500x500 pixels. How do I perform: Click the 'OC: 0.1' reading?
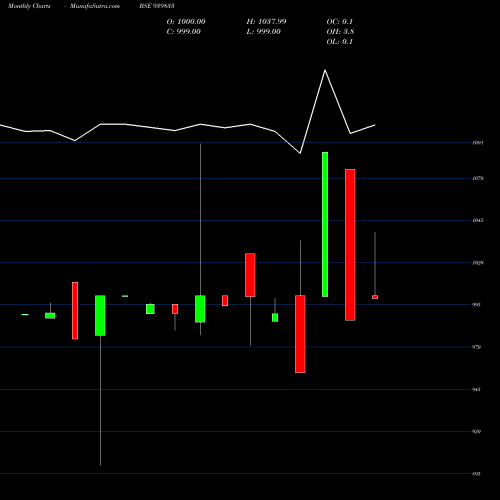click(340, 22)
